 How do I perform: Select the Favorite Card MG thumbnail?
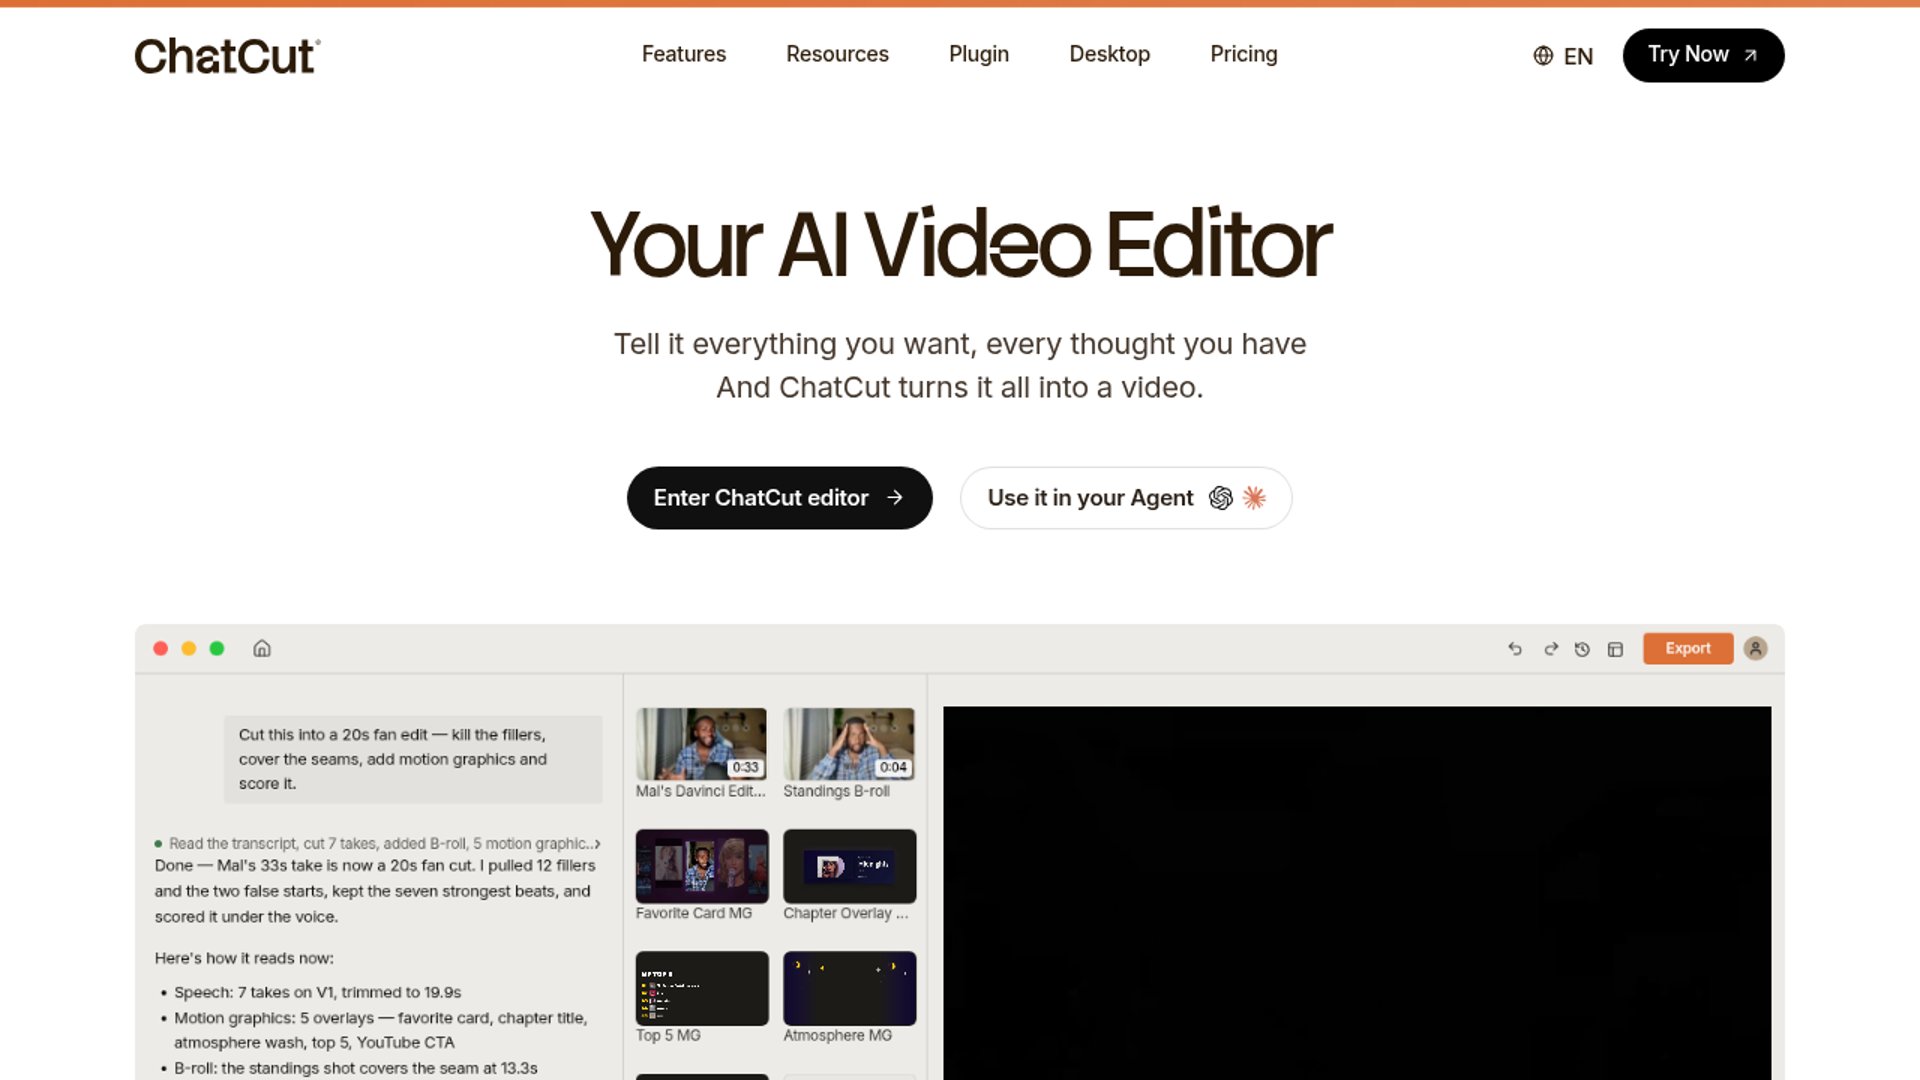702,866
